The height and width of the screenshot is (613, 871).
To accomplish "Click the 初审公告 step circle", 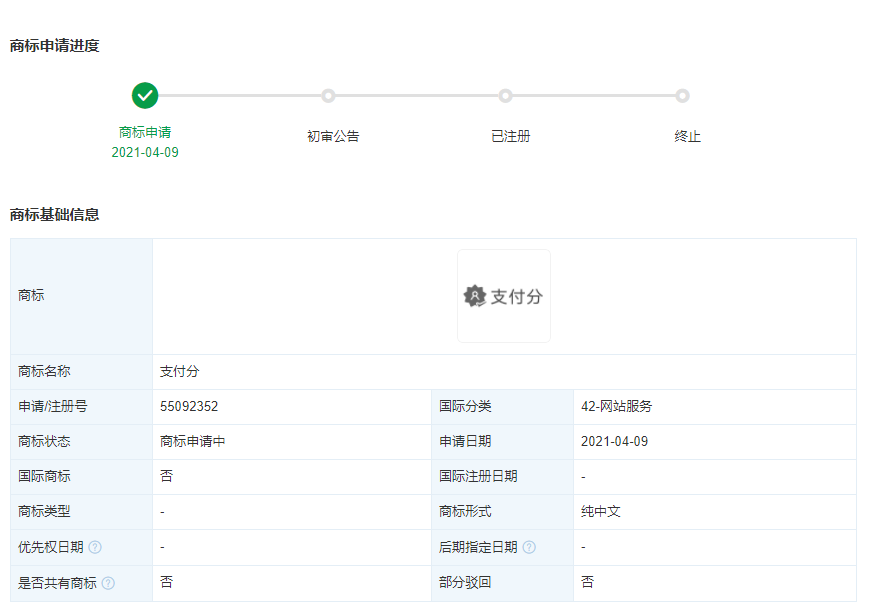I will (x=328, y=96).
